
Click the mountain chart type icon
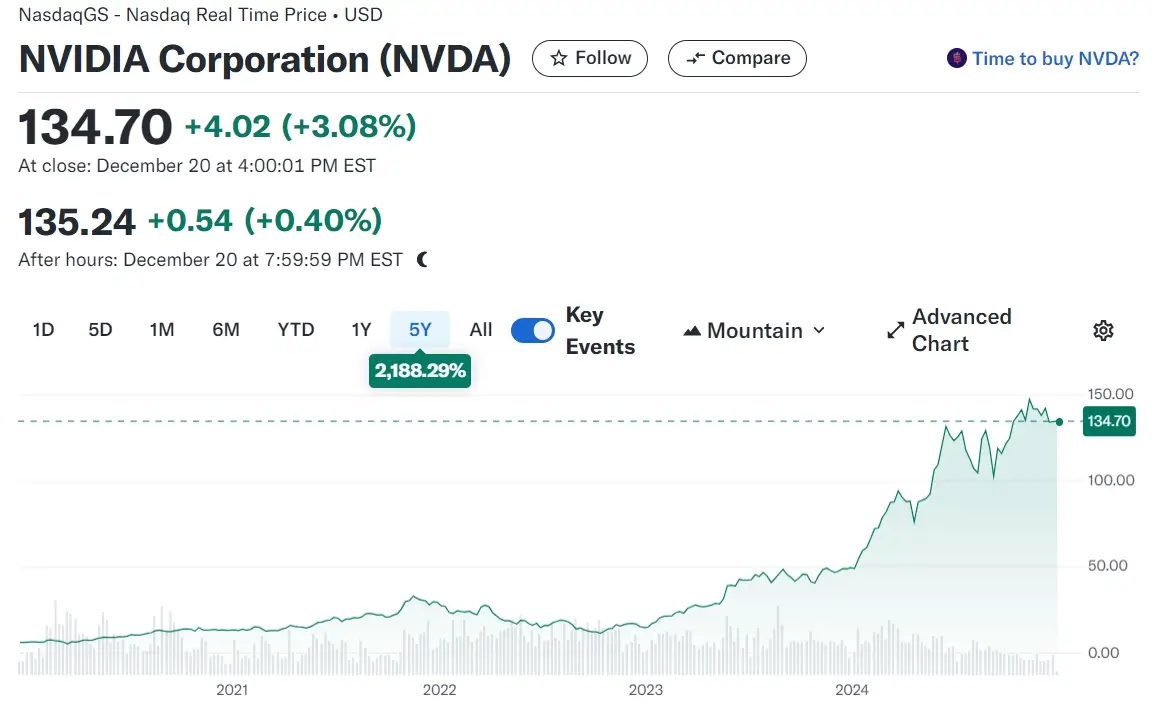[691, 330]
